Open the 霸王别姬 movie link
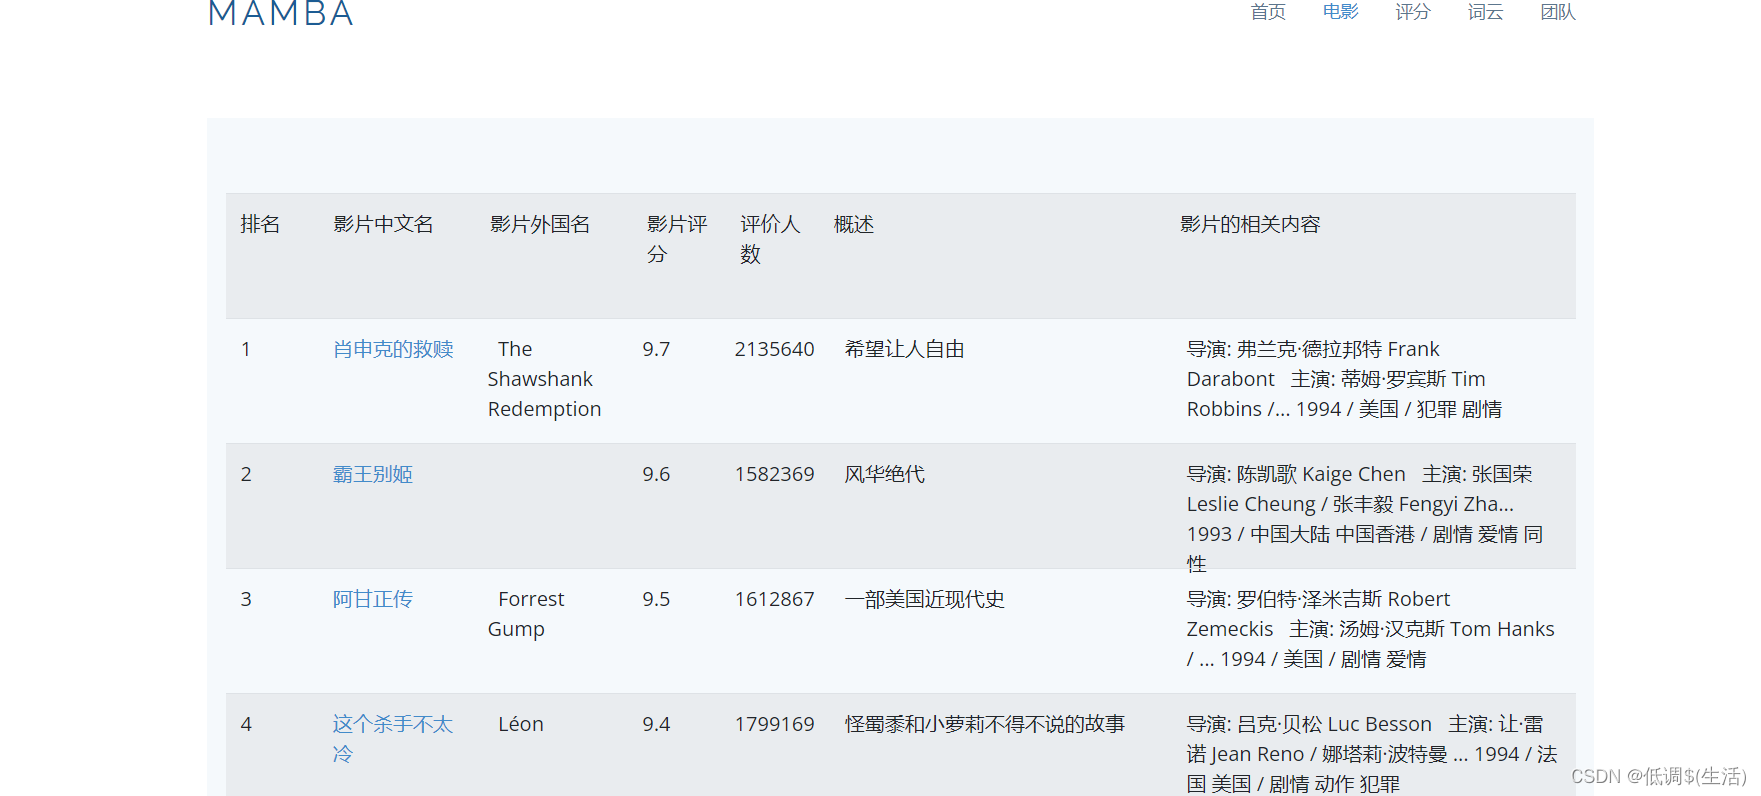 (373, 474)
